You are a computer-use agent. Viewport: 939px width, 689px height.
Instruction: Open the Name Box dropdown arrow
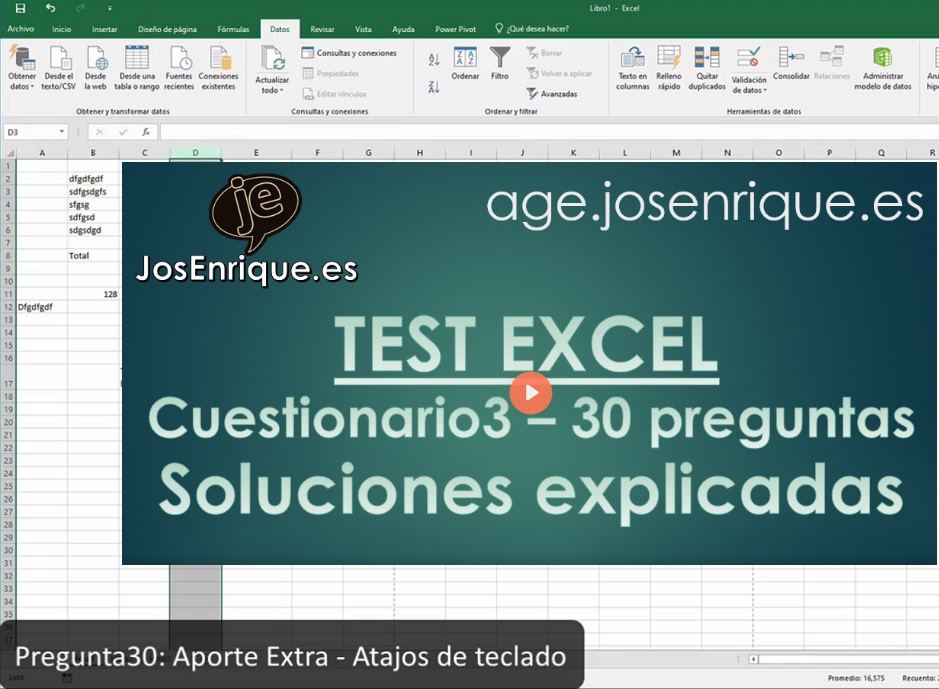click(x=62, y=132)
